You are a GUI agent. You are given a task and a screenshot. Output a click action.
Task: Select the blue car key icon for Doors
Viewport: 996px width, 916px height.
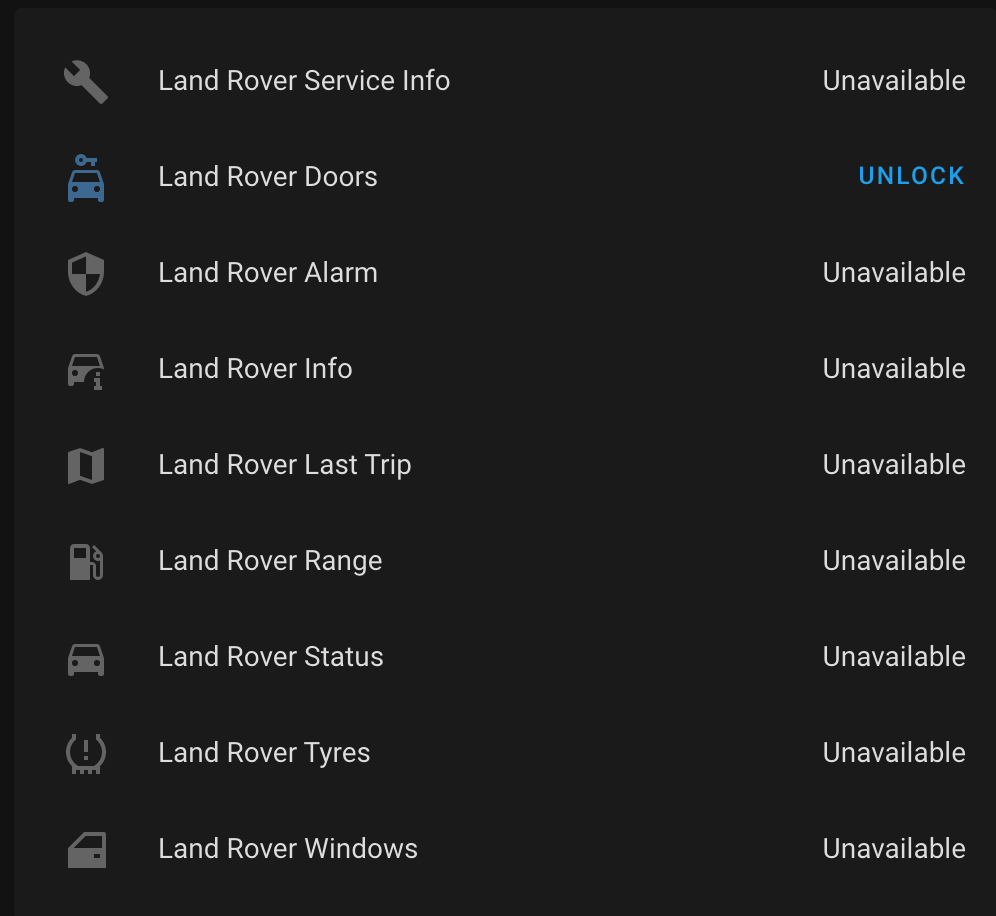(x=85, y=176)
